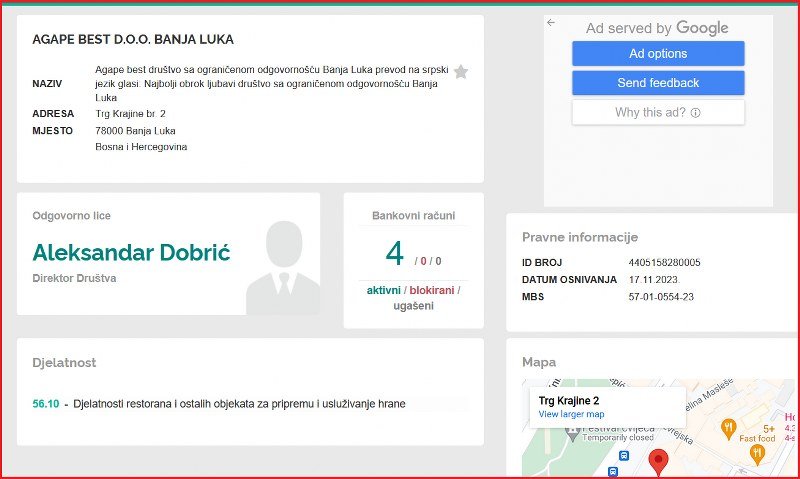
Task: Click the ID BROJ value 4405158280005
Action: (664, 263)
